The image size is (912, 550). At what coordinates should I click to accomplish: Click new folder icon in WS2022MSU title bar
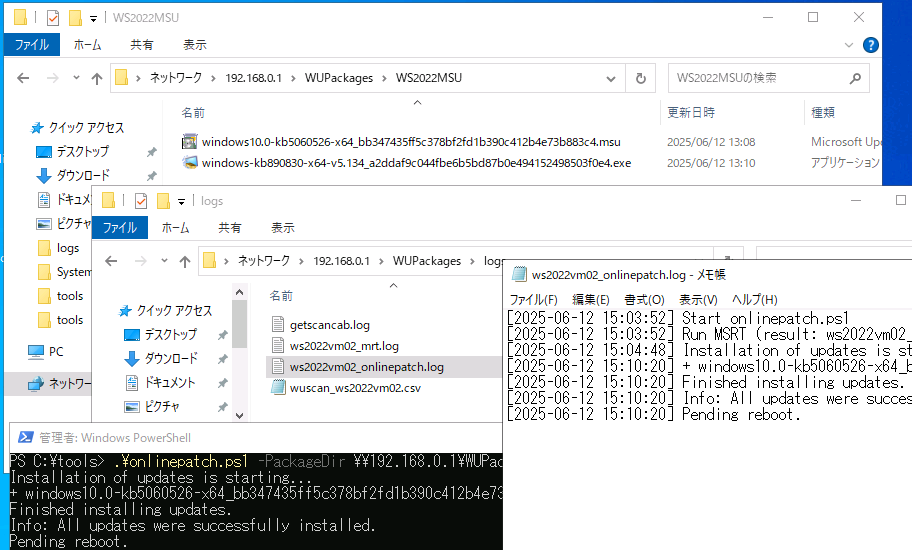(x=75, y=18)
